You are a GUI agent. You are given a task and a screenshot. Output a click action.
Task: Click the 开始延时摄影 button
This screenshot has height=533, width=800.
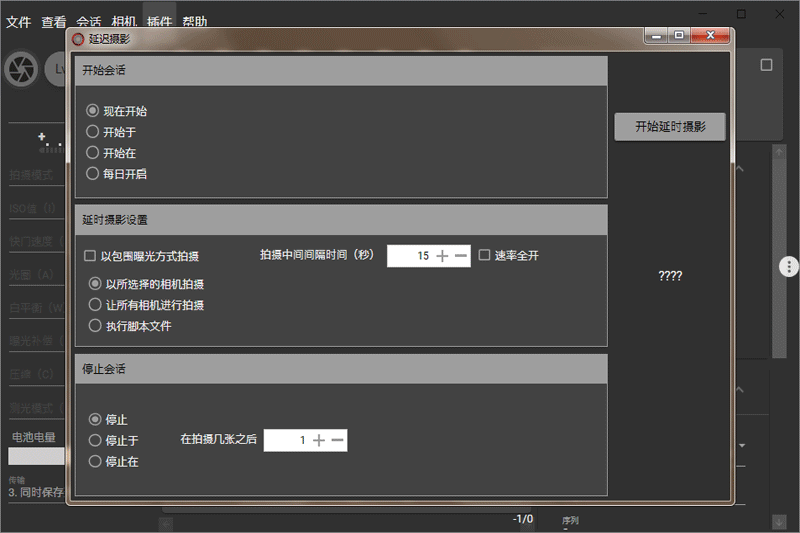pyautogui.click(x=670, y=126)
